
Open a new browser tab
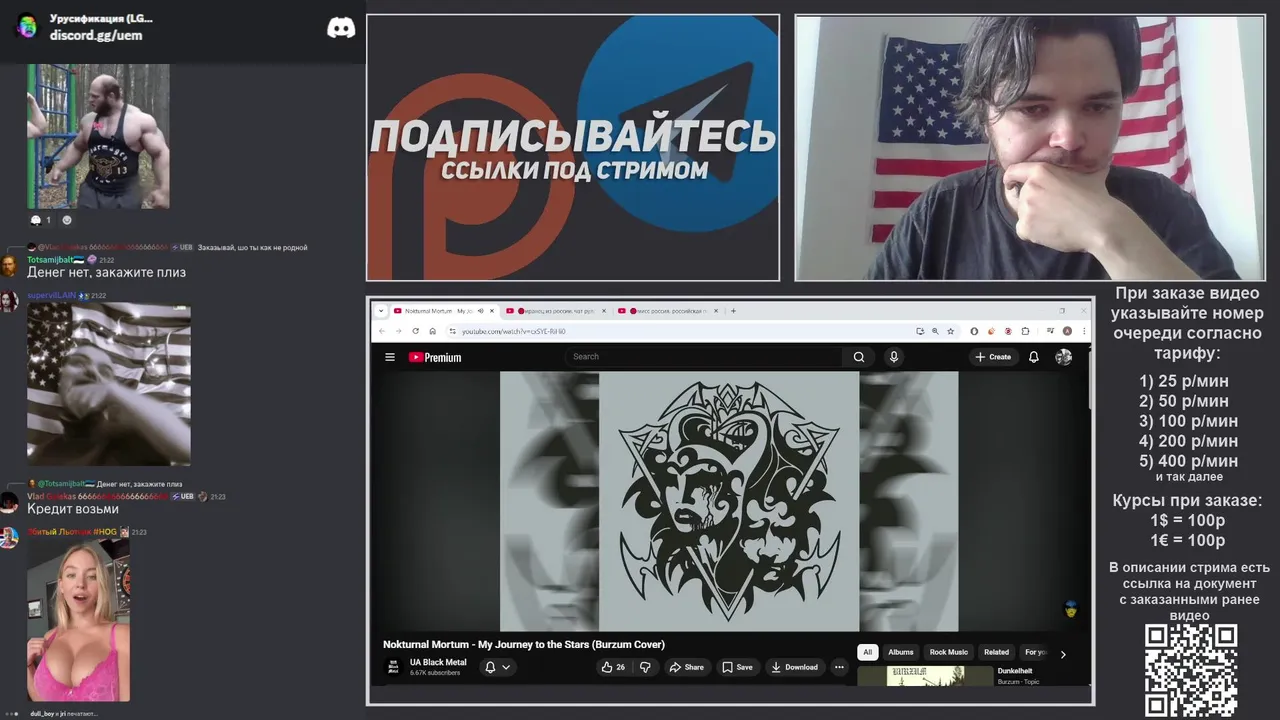733,311
